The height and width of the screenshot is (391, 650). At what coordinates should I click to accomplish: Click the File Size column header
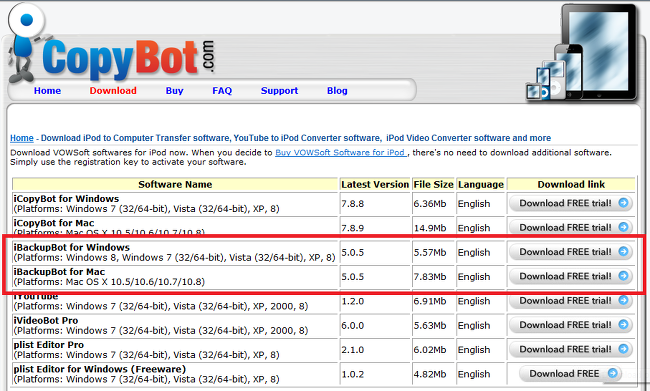(x=434, y=185)
